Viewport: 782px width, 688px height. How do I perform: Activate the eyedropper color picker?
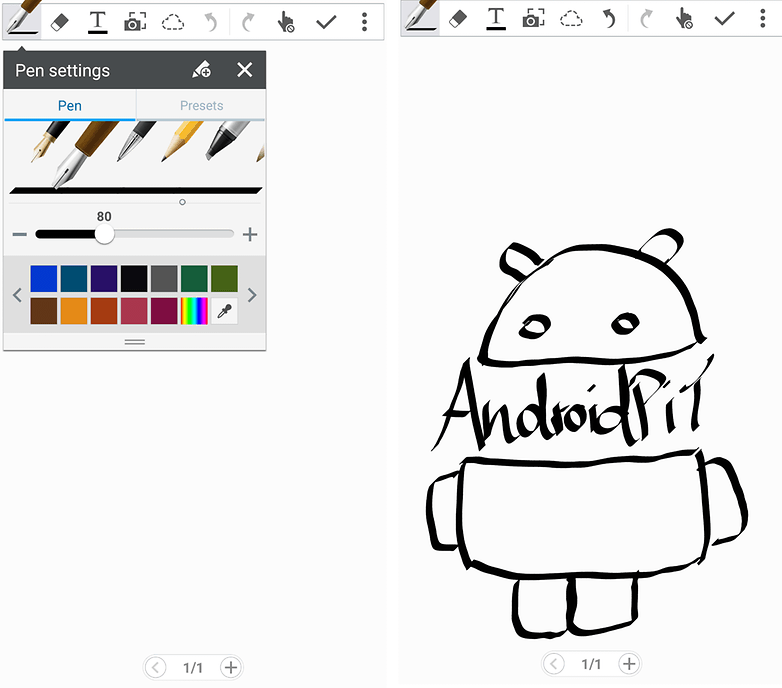point(224,311)
